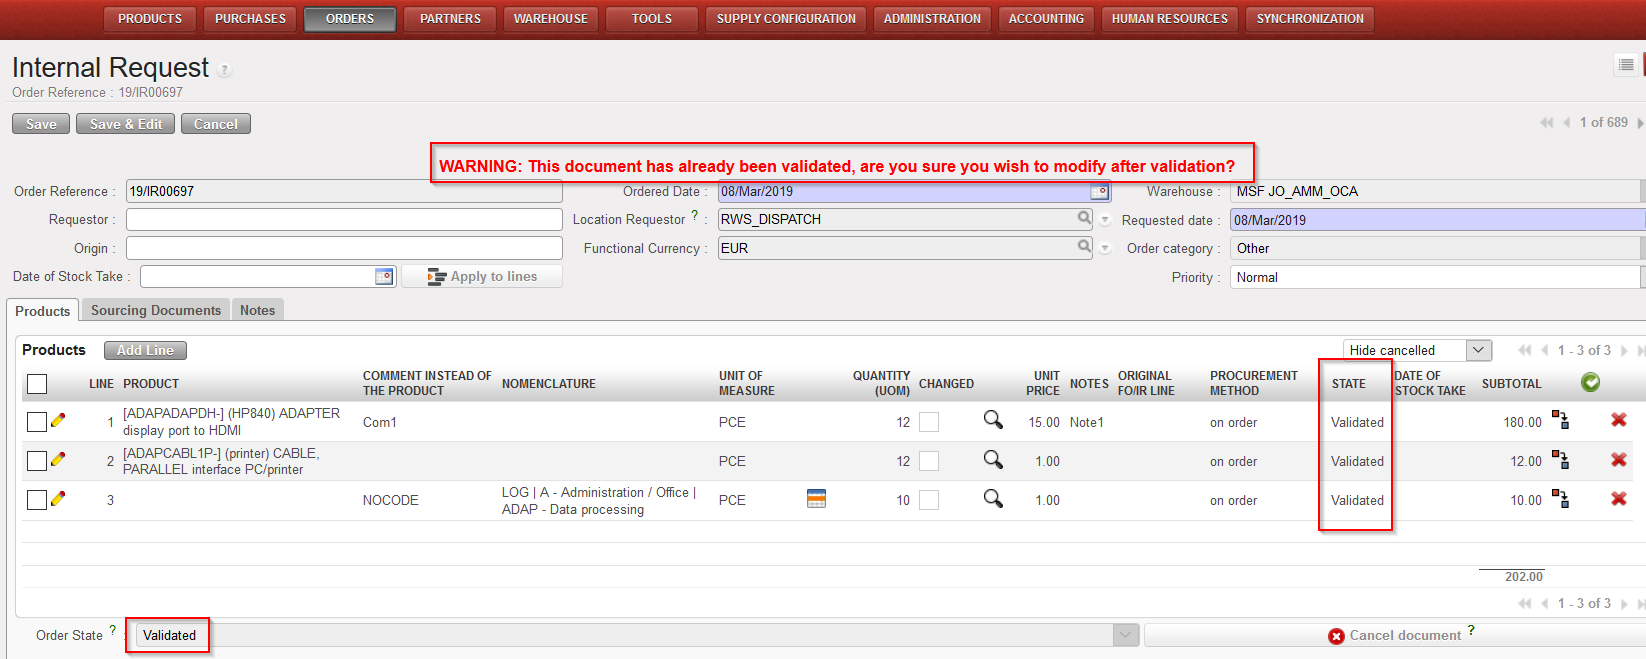
Task: Click first-page arrow in the top products pager
Action: (1525, 350)
